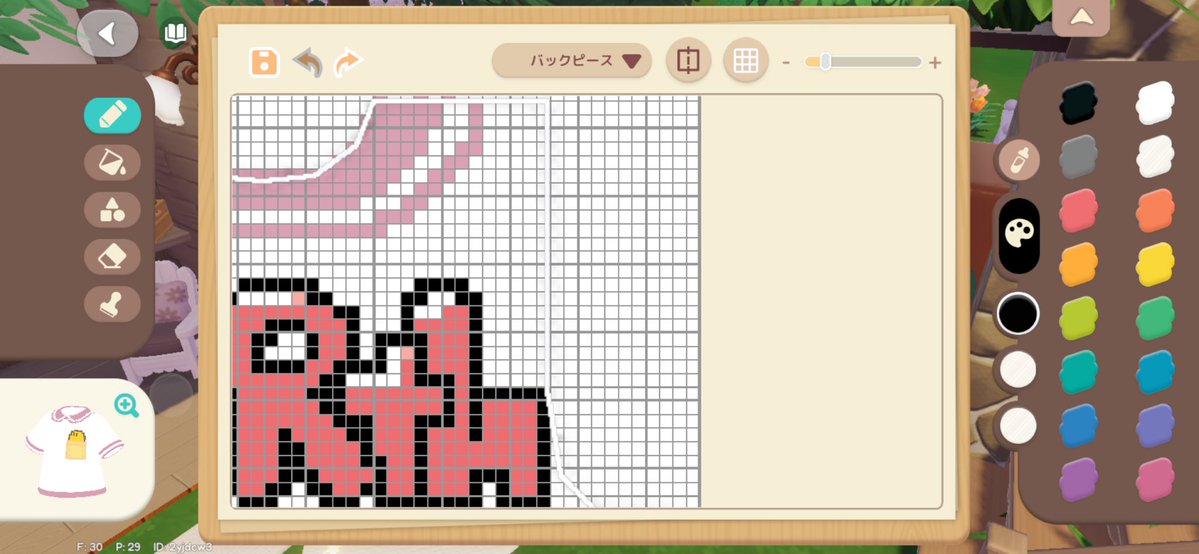1199x554 pixels.
Task: Select the paint bucket fill tool
Action: pyautogui.click(x=112, y=162)
